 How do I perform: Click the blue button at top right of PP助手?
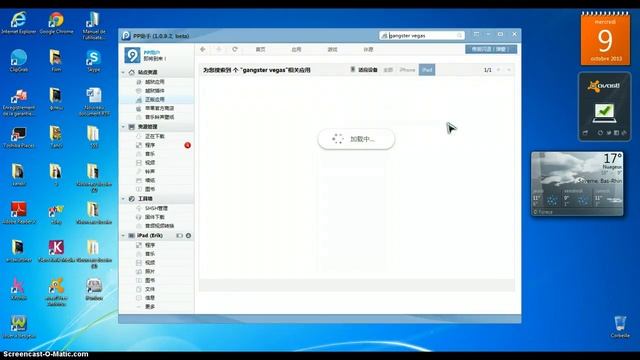(491, 49)
